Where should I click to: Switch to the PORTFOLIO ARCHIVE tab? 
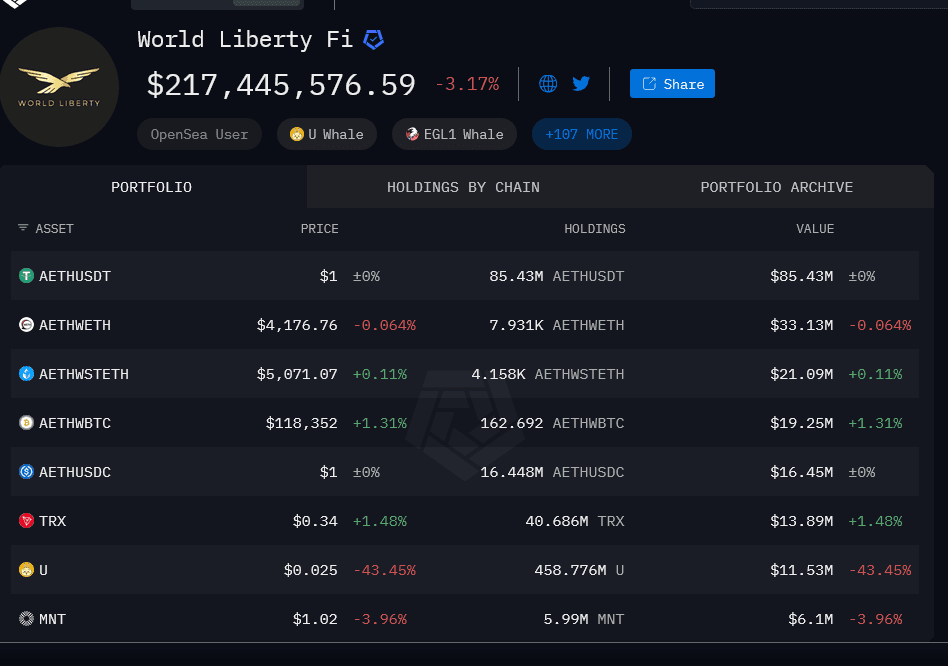[777, 187]
